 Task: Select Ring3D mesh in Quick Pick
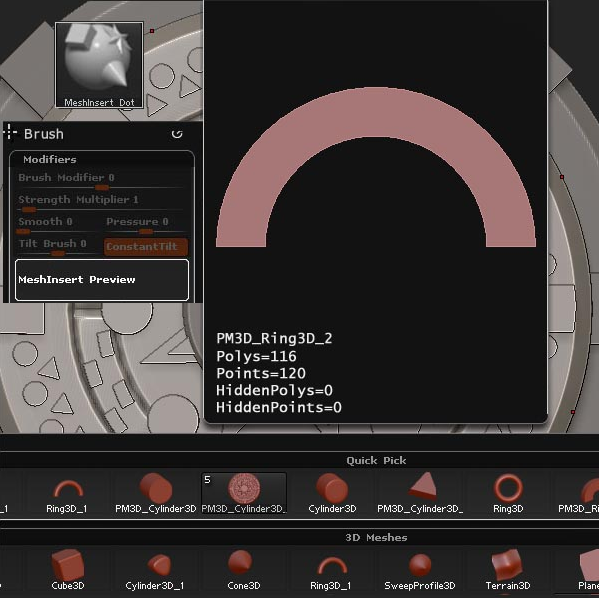508,494
